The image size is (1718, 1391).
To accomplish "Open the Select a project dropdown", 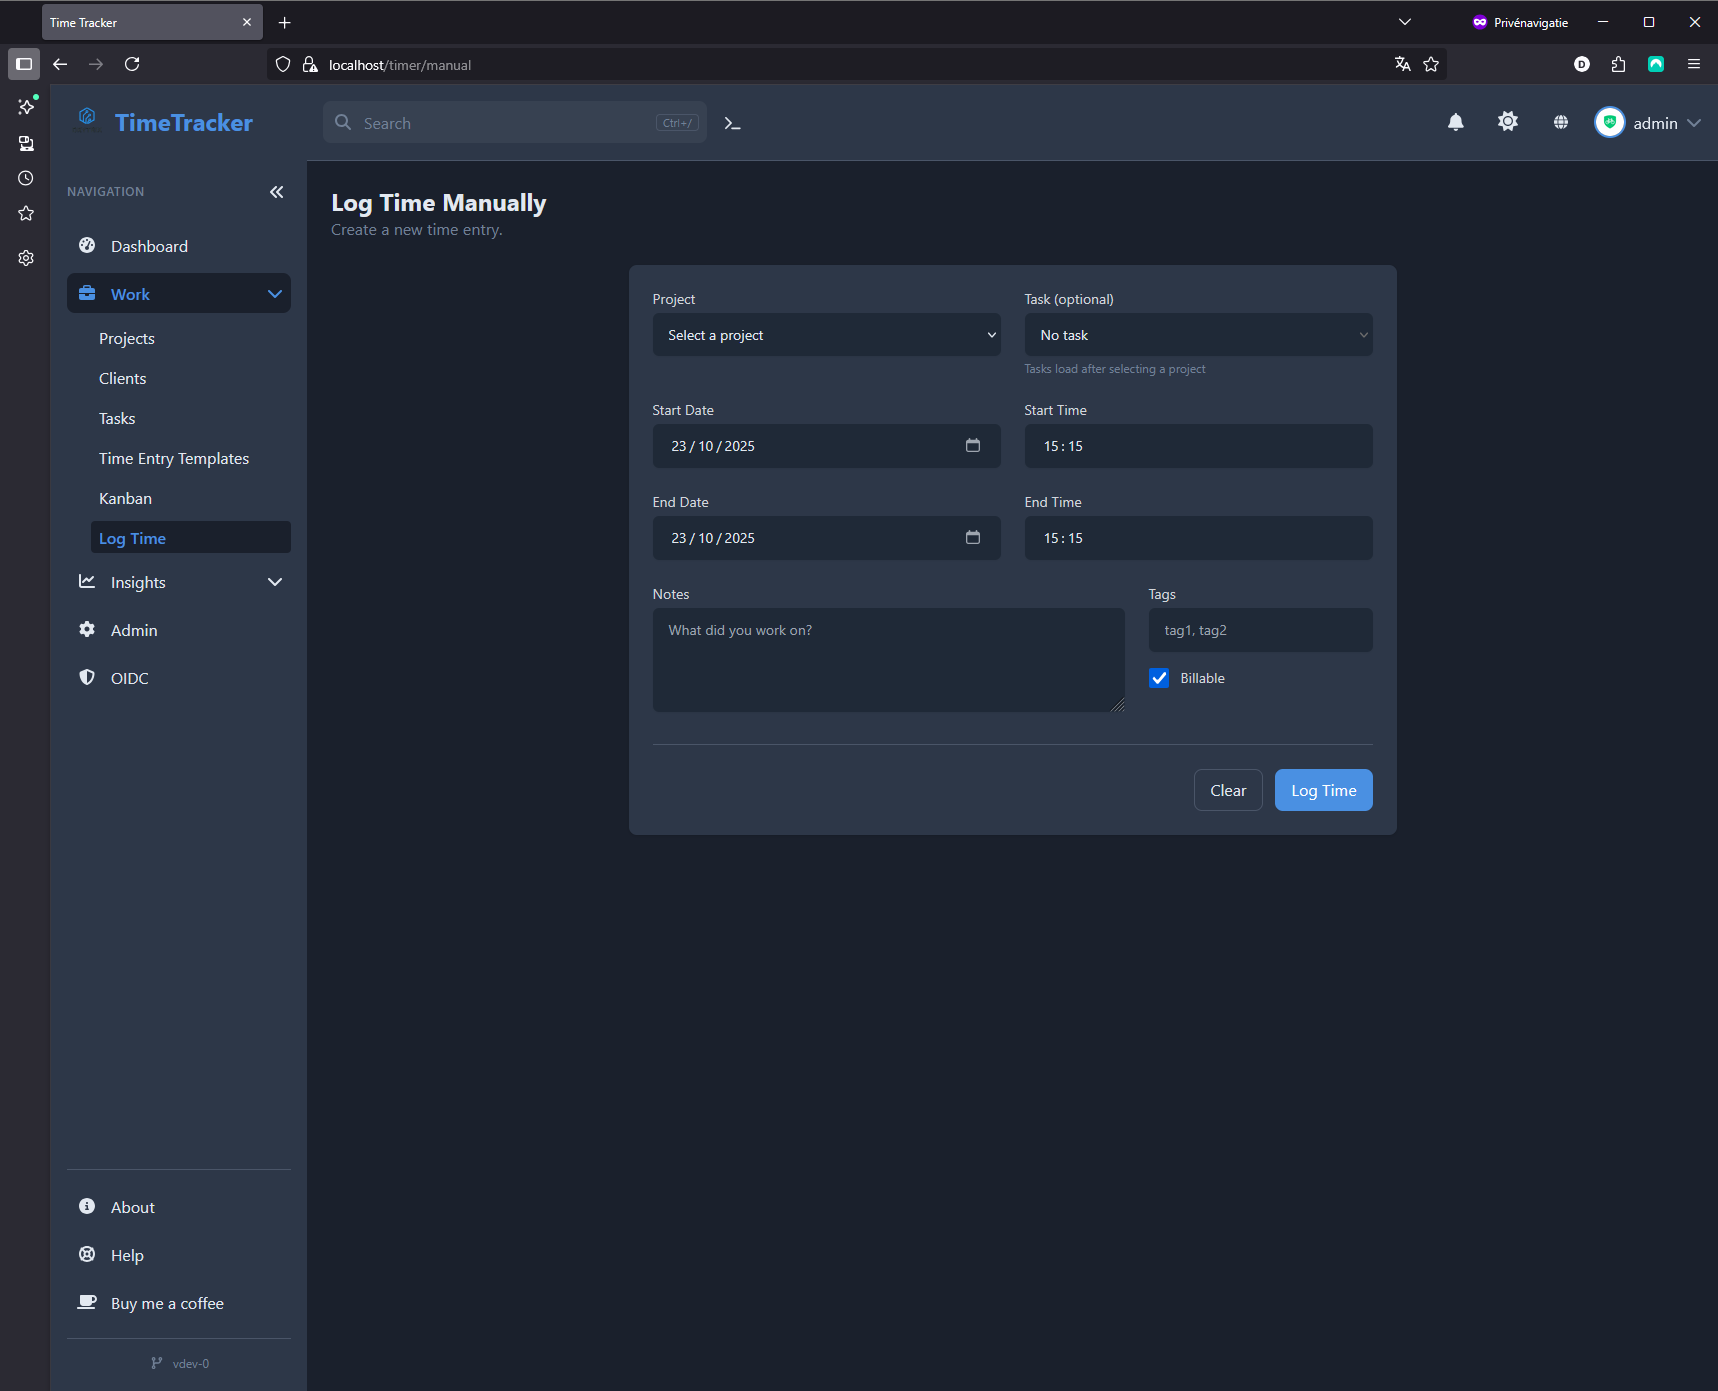I will click(826, 335).
